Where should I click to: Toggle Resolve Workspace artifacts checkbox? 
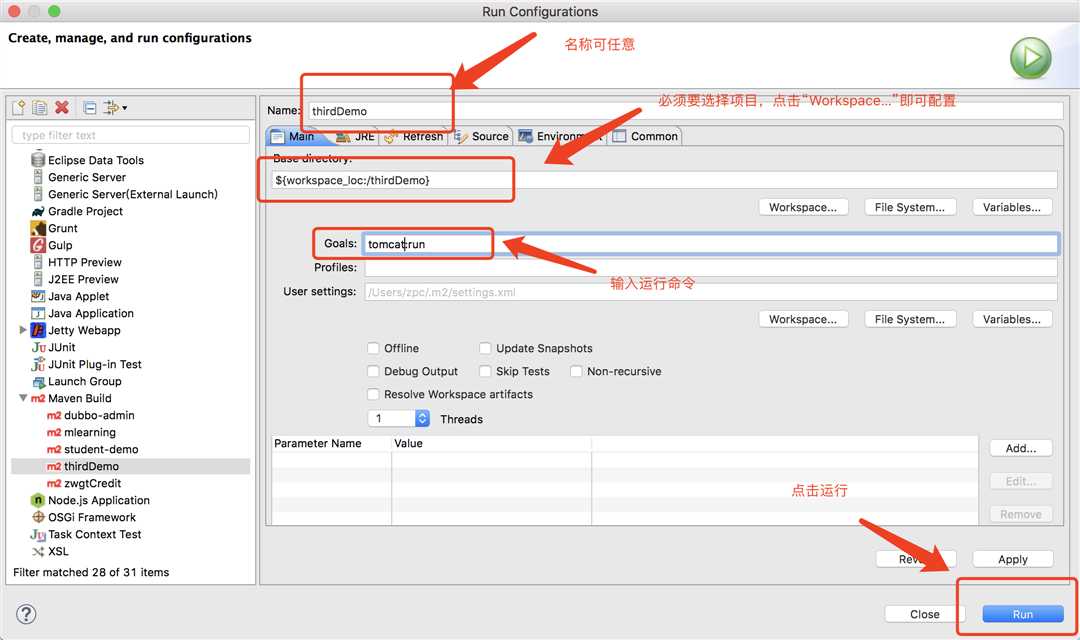coord(373,394)
